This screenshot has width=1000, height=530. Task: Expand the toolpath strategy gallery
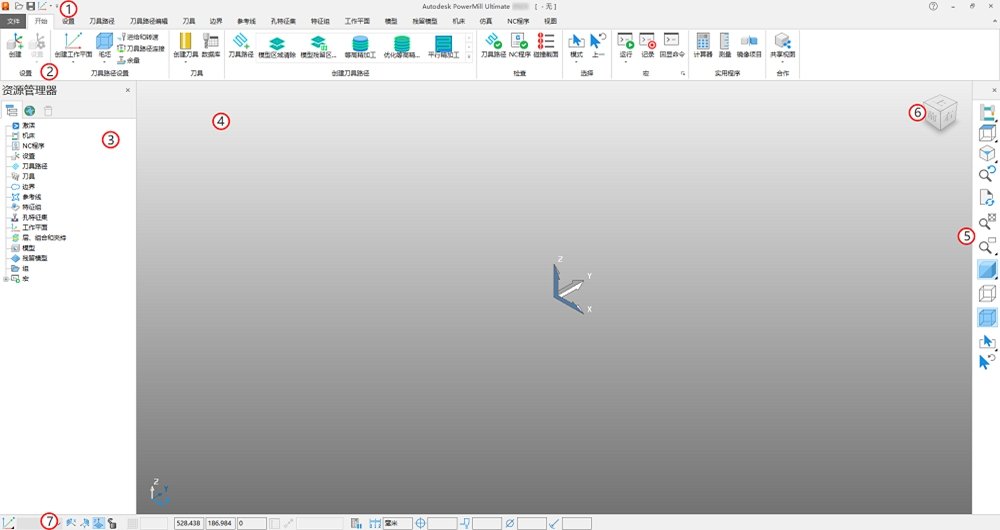pos(469,57)
